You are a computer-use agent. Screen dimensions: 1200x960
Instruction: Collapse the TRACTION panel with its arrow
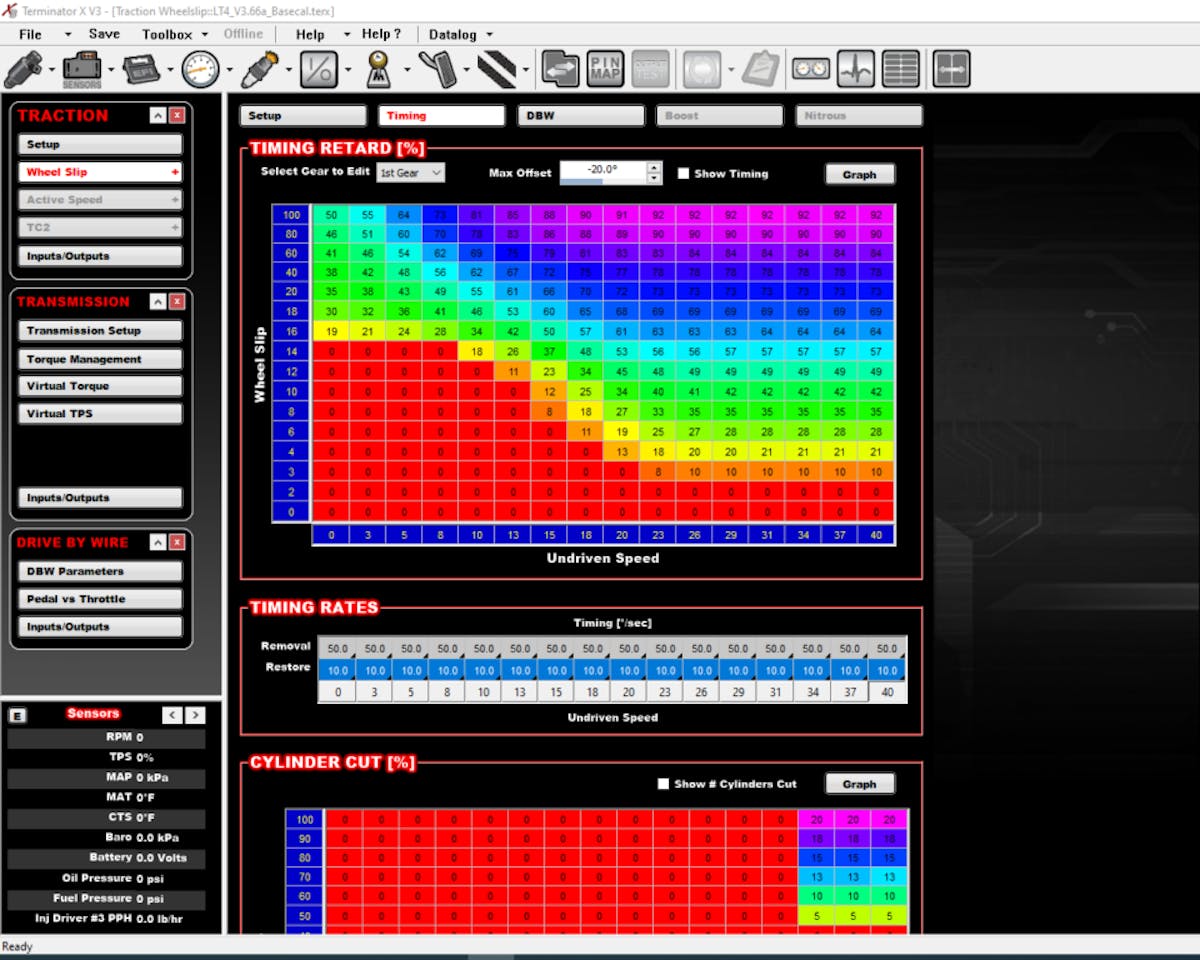tap(158, 115)
